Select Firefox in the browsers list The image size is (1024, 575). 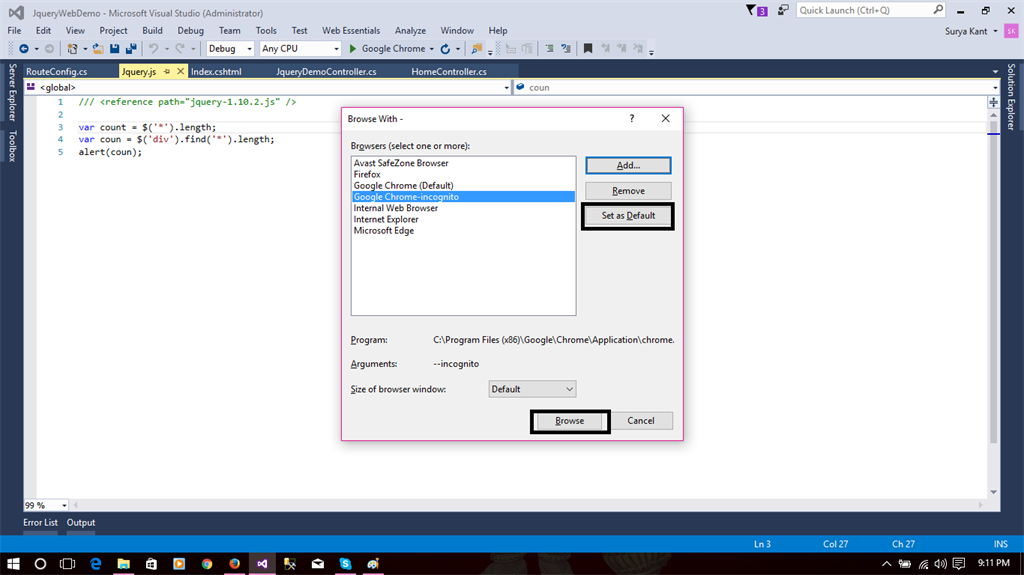click(x=367, y=174)
